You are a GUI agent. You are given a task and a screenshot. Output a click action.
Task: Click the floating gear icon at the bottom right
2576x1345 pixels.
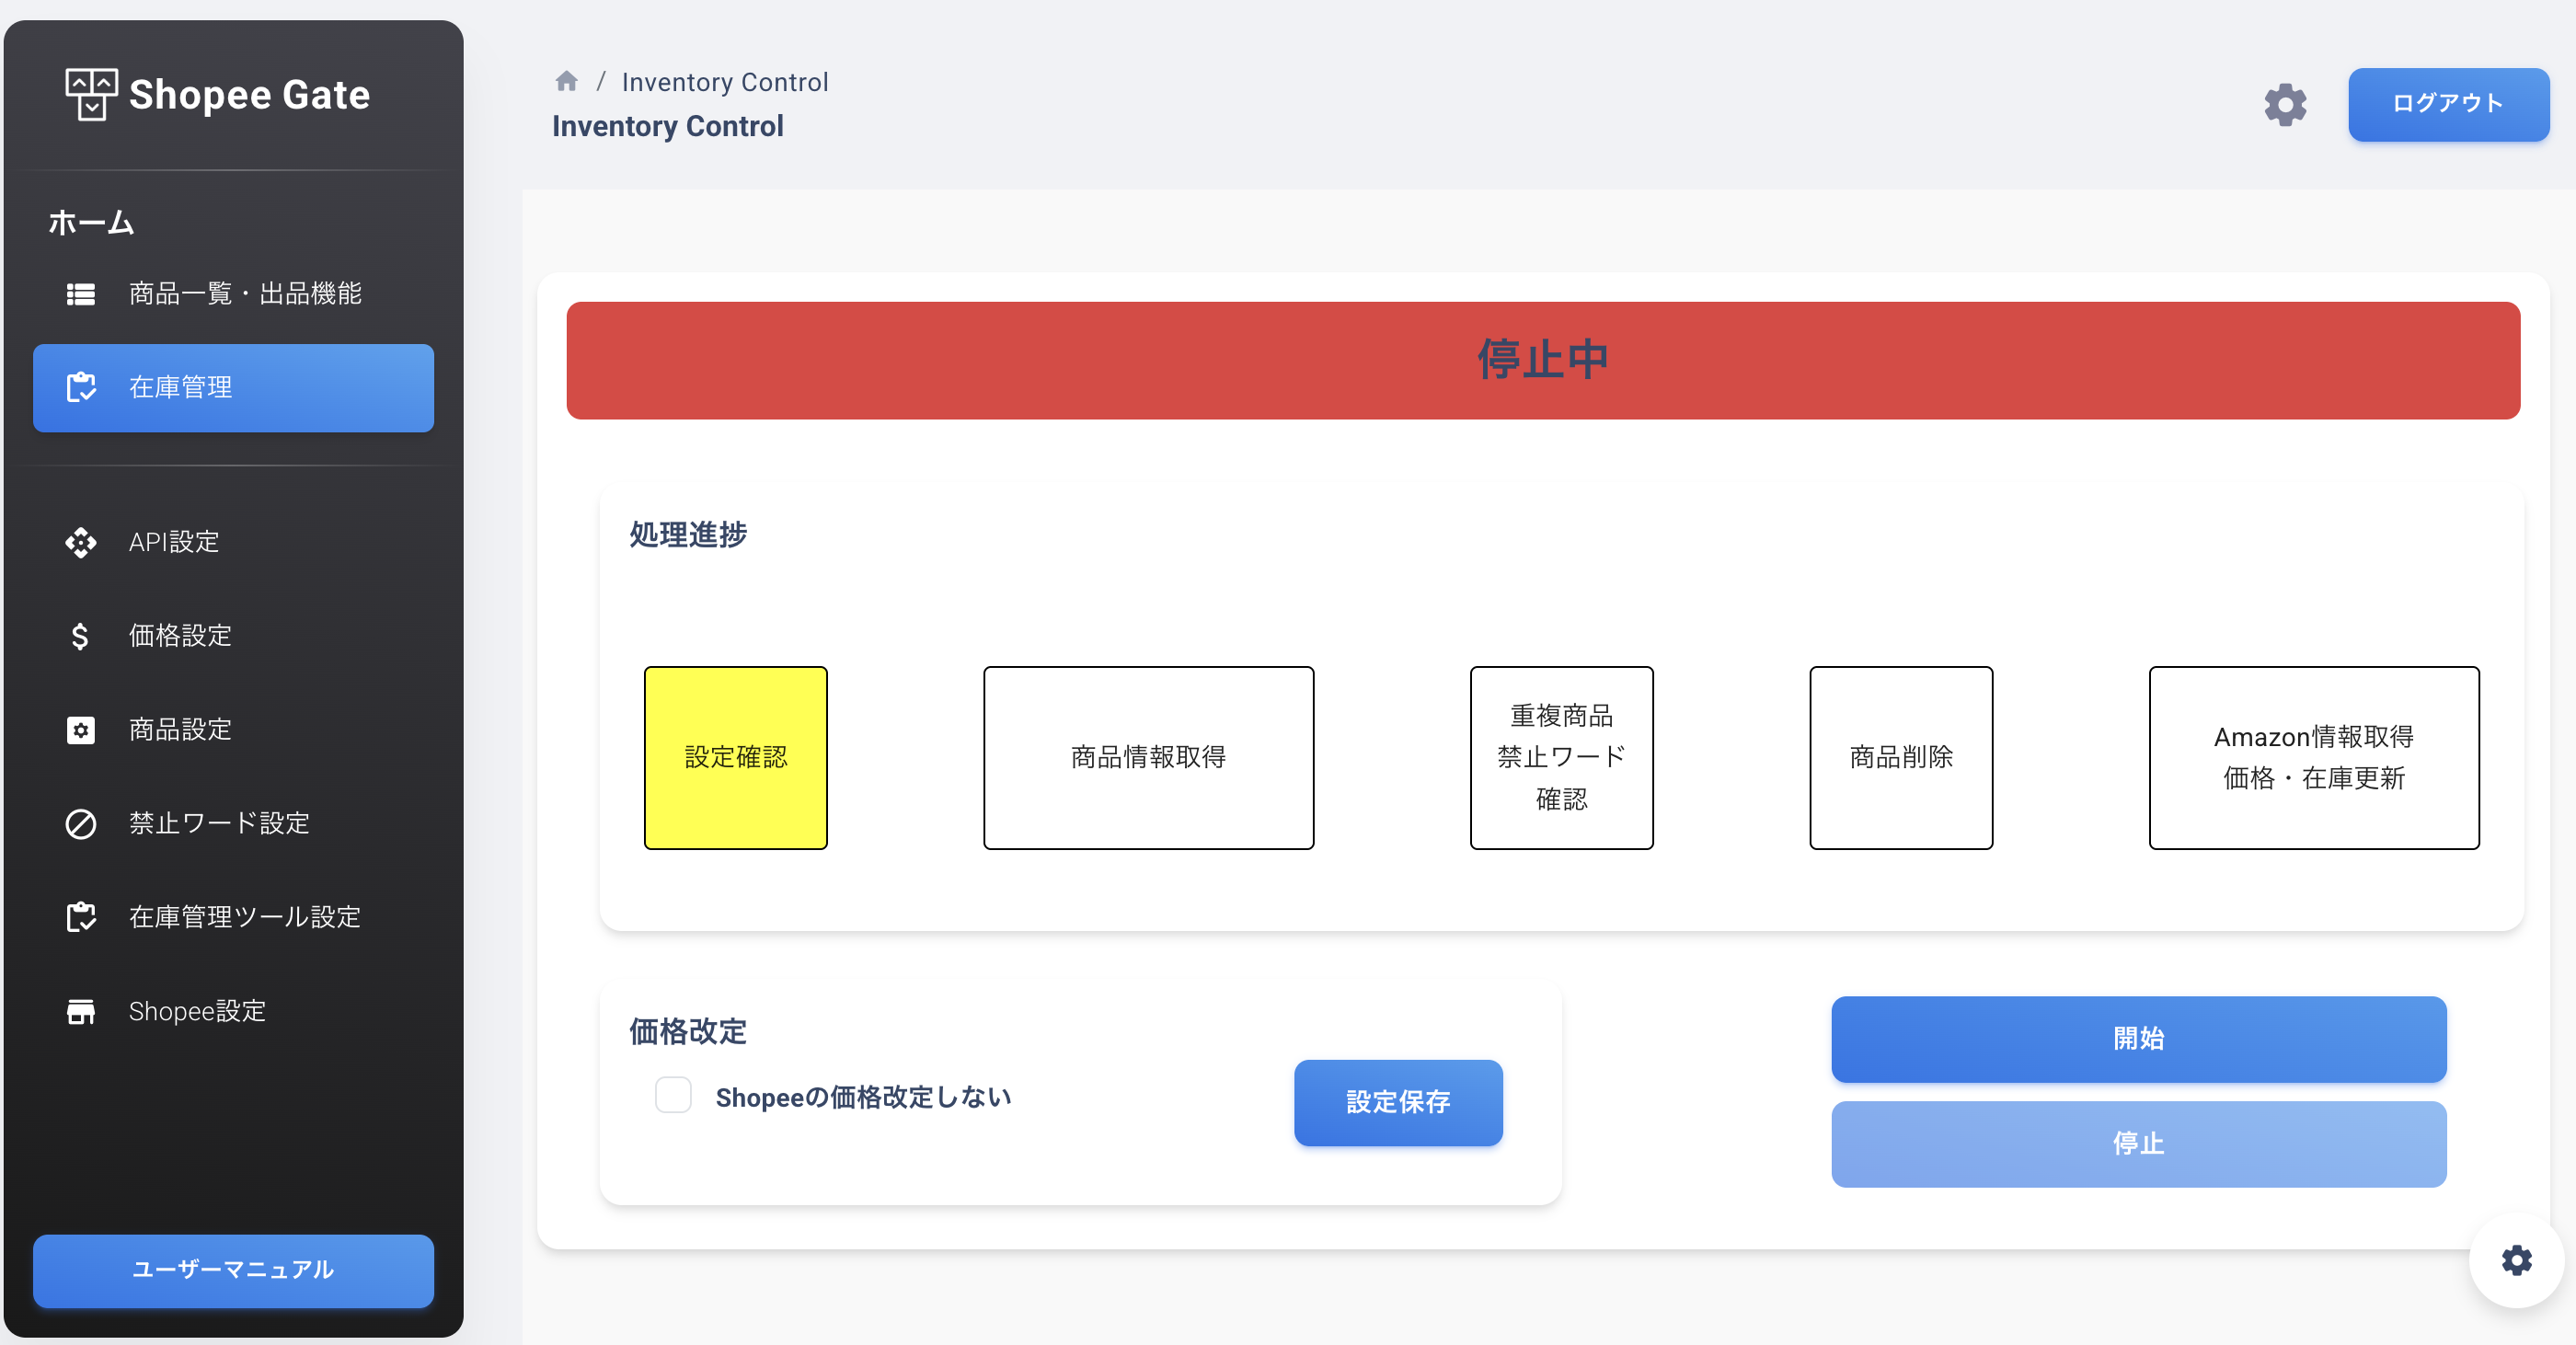[x=2516, y=1260]
